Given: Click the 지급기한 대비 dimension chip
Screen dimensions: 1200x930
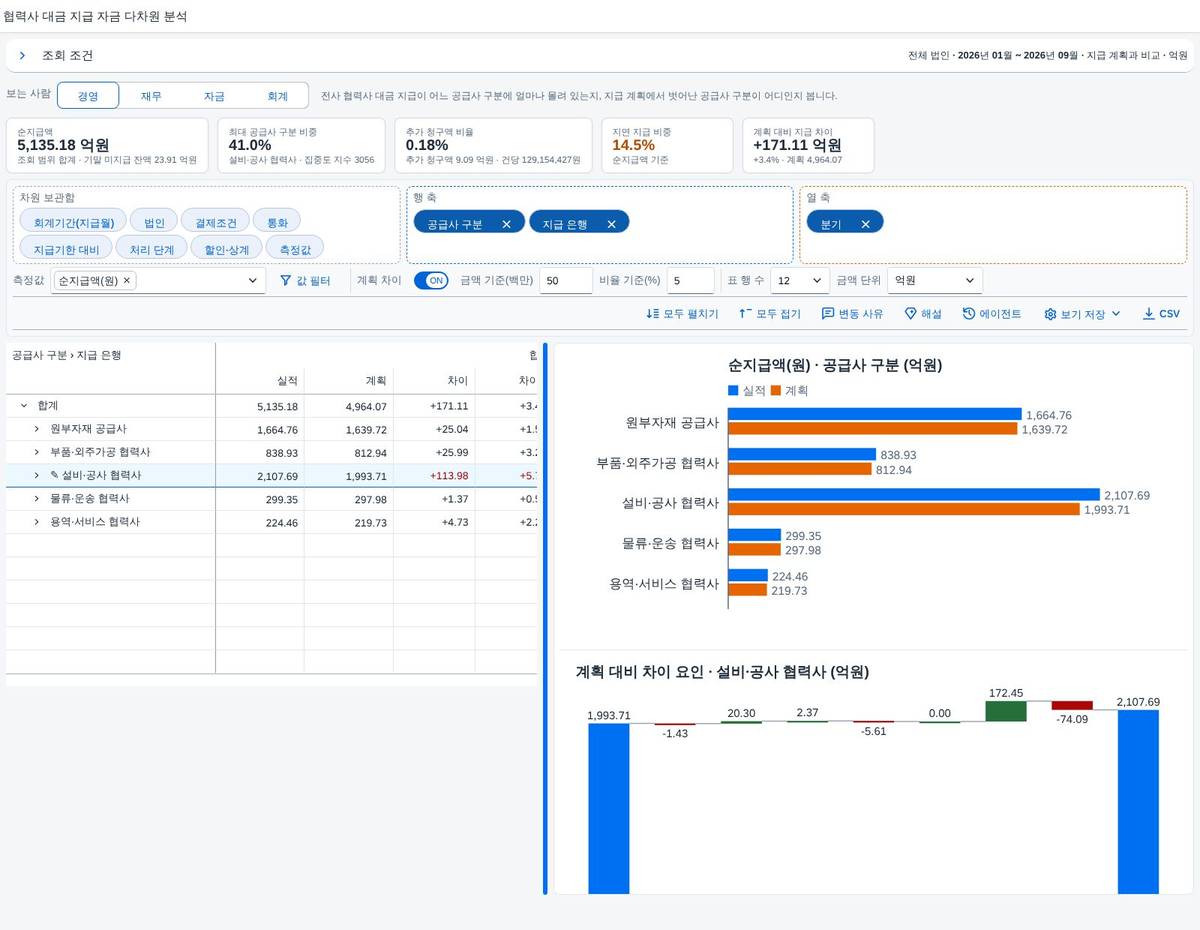Looking at the screenshot, I should [66, 248].
